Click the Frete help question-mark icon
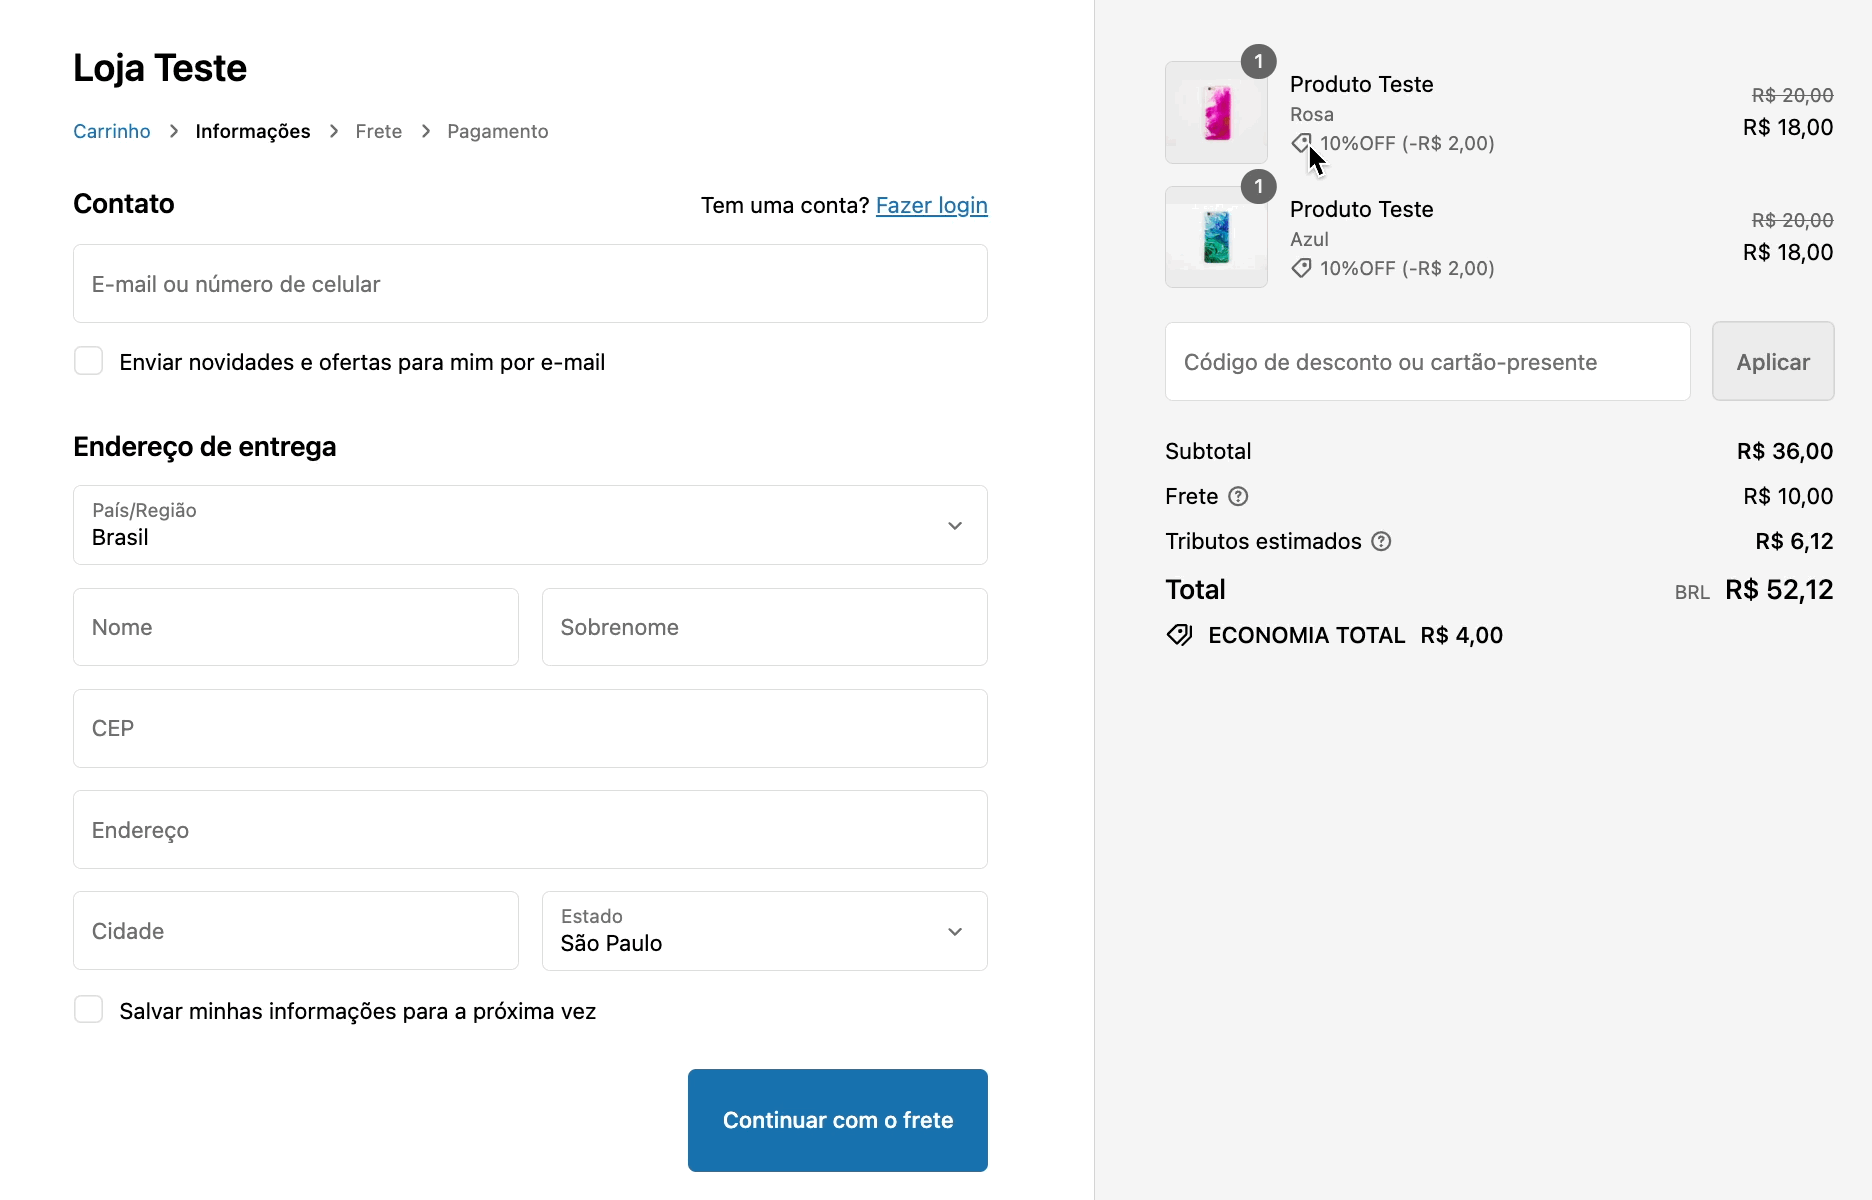Viewport: 1872px width, 1200px height. [x=1238, y=496]
